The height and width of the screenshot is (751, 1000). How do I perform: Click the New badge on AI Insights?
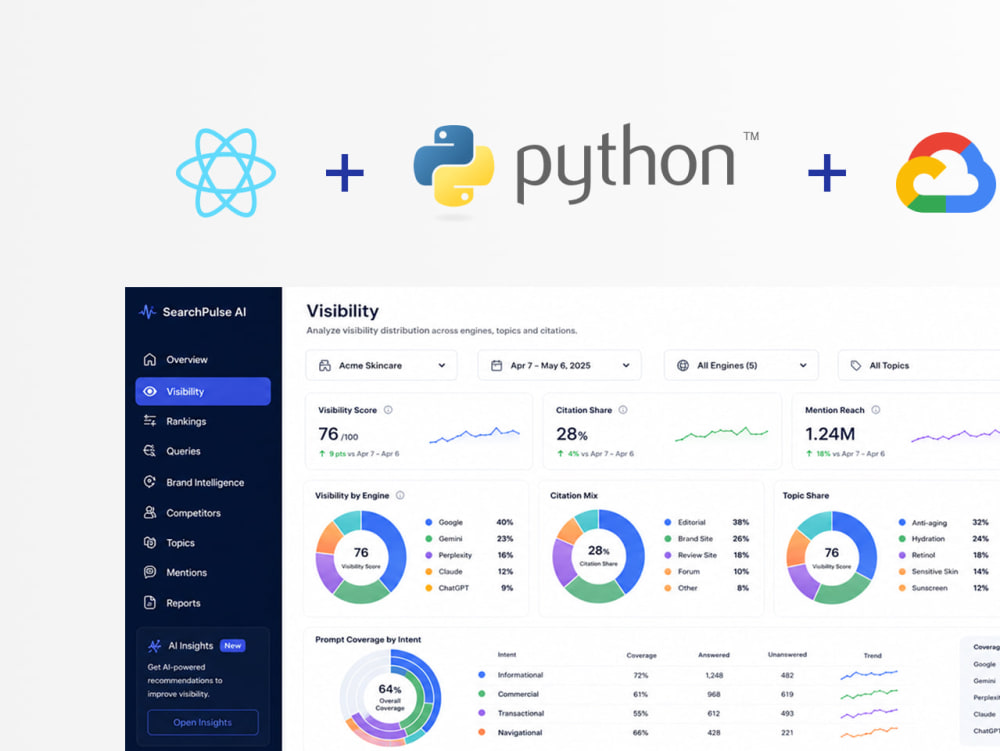click(233, 646)
